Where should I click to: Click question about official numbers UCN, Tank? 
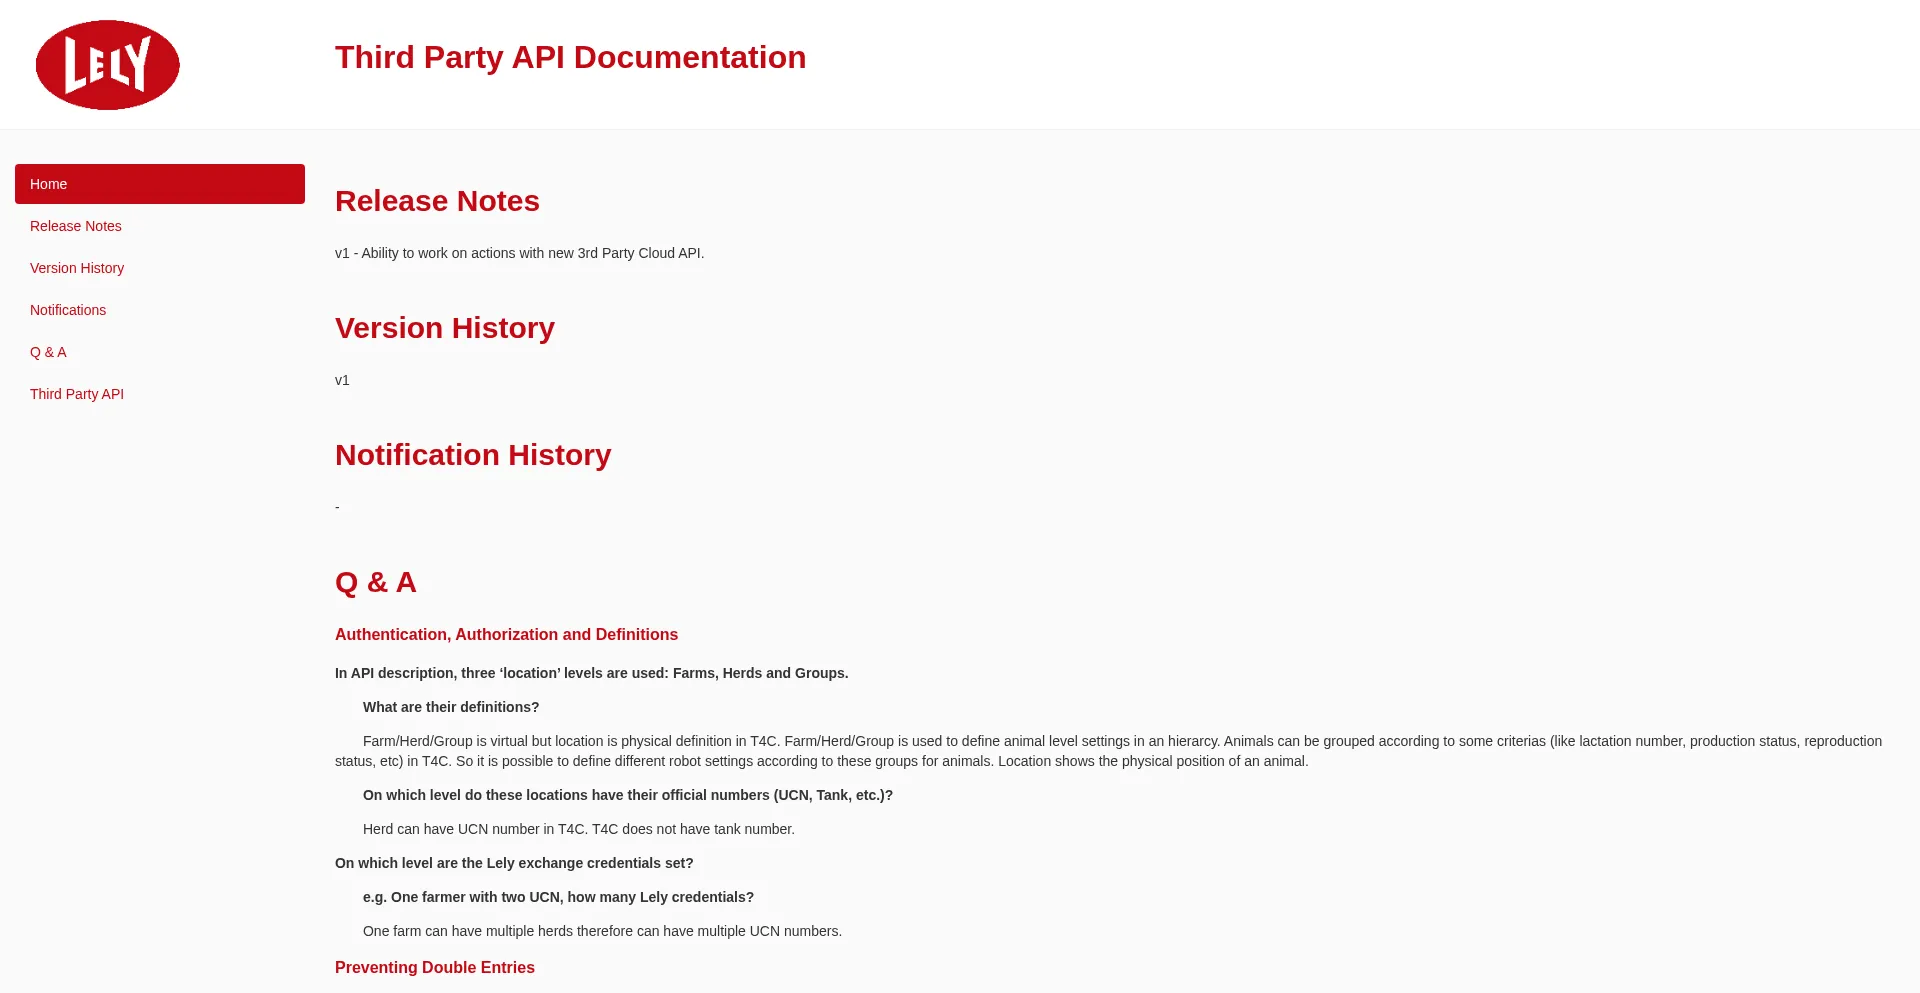click(x=628, y=795)
